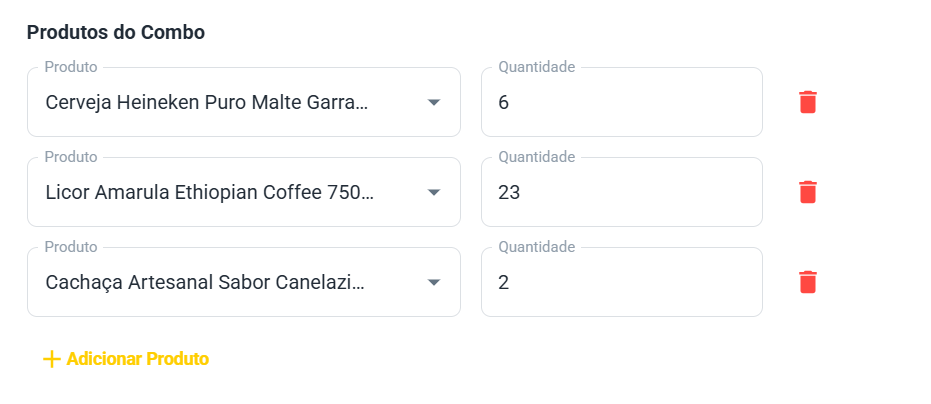The height and width of the screenshot is (404, 931).
Task: Click the Quantidade label above value 6
Action: pyautogui.click(x=537, y=67)
